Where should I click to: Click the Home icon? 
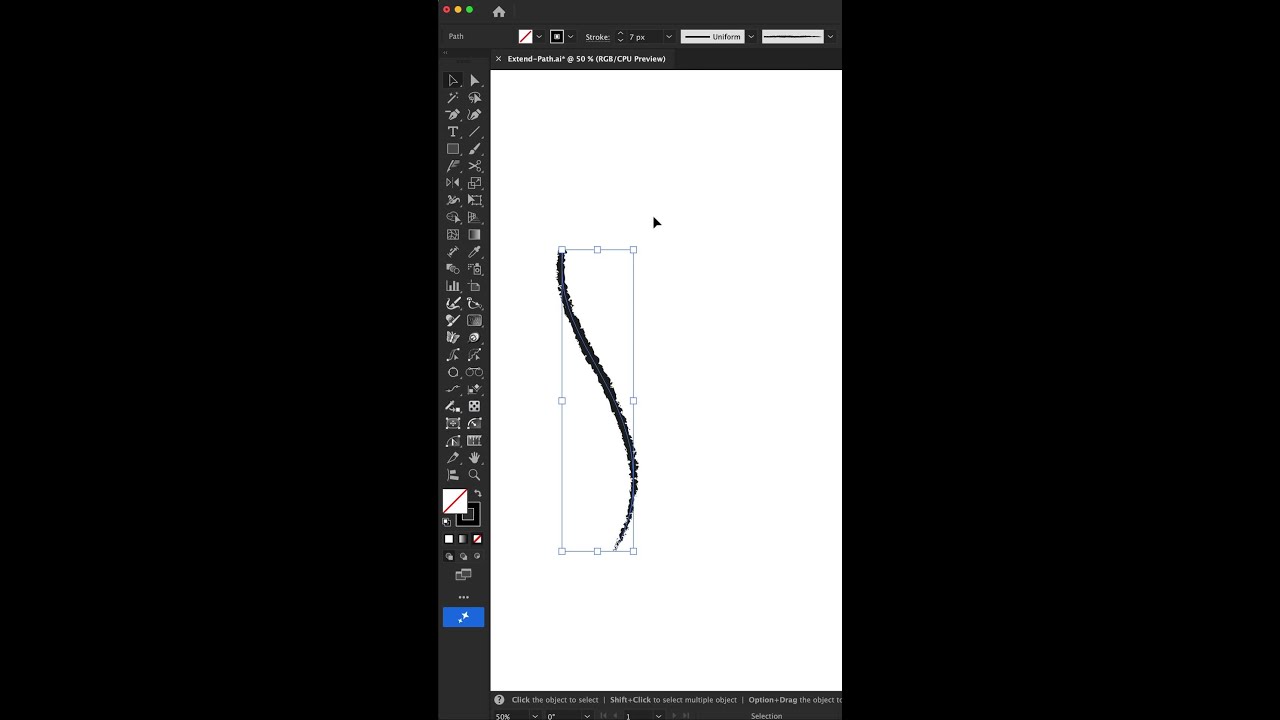click(x=499, y=12)
